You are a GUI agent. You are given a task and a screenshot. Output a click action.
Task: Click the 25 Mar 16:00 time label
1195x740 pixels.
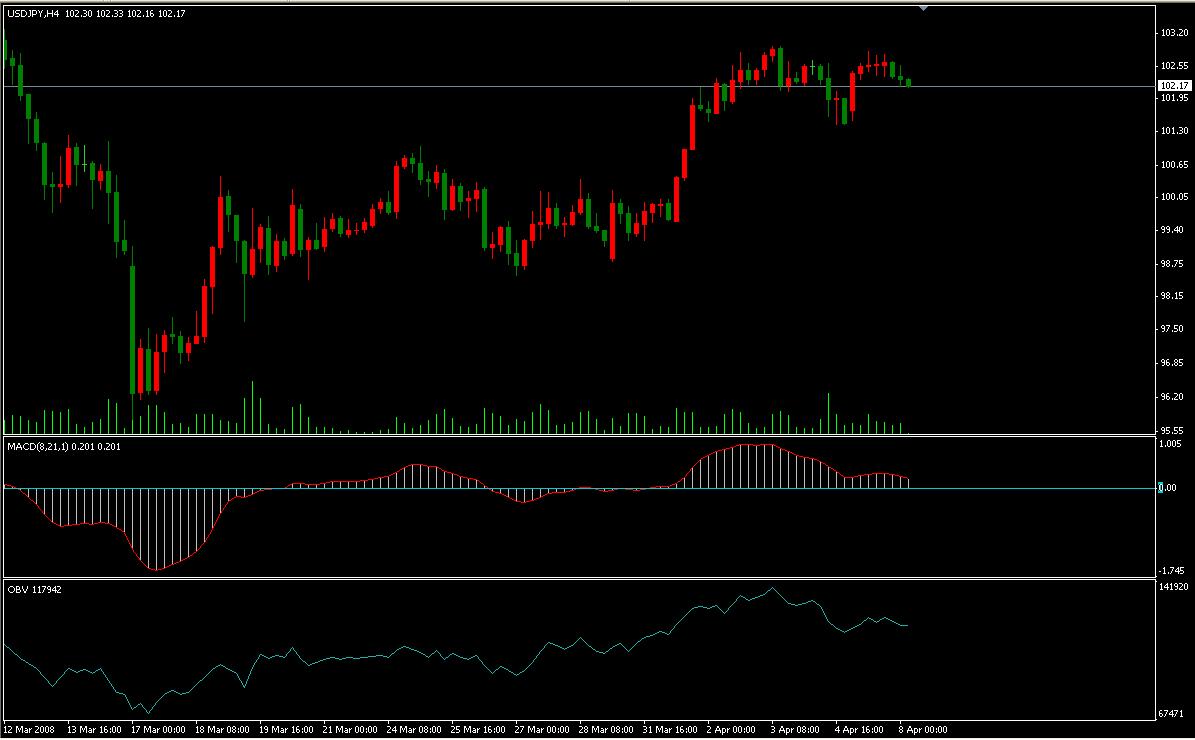coord(478,730)
